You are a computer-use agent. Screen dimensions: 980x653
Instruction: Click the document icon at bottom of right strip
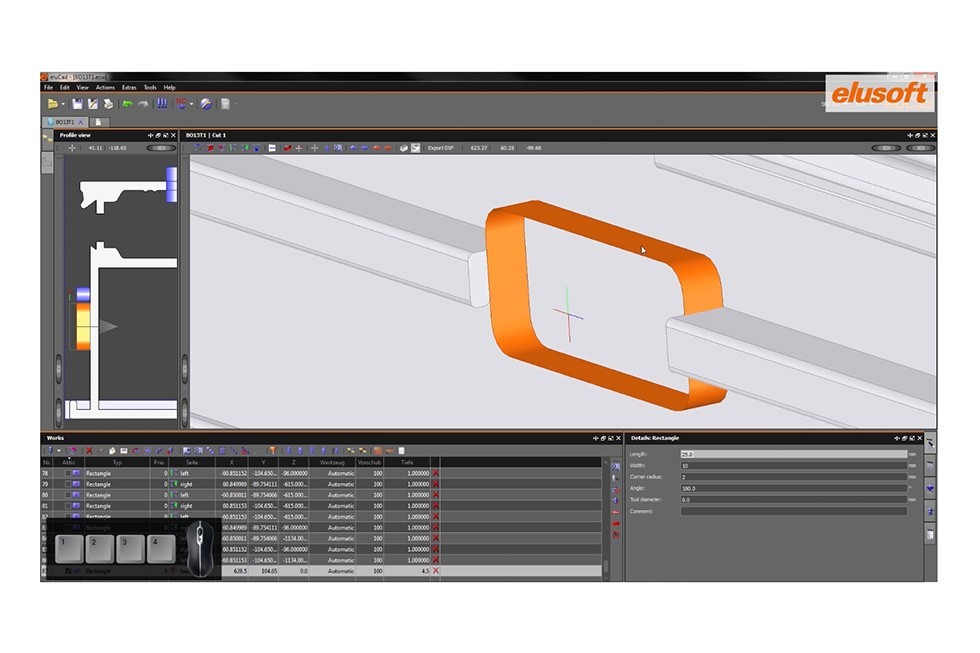click(x=931, y=535)
